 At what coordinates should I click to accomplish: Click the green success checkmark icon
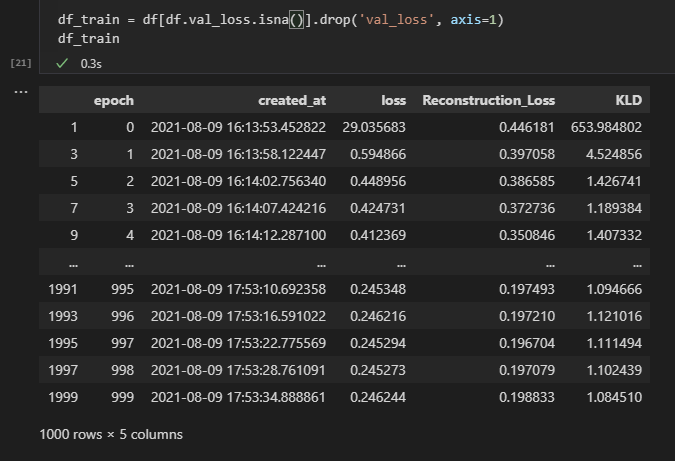click(x=62, y=64)
